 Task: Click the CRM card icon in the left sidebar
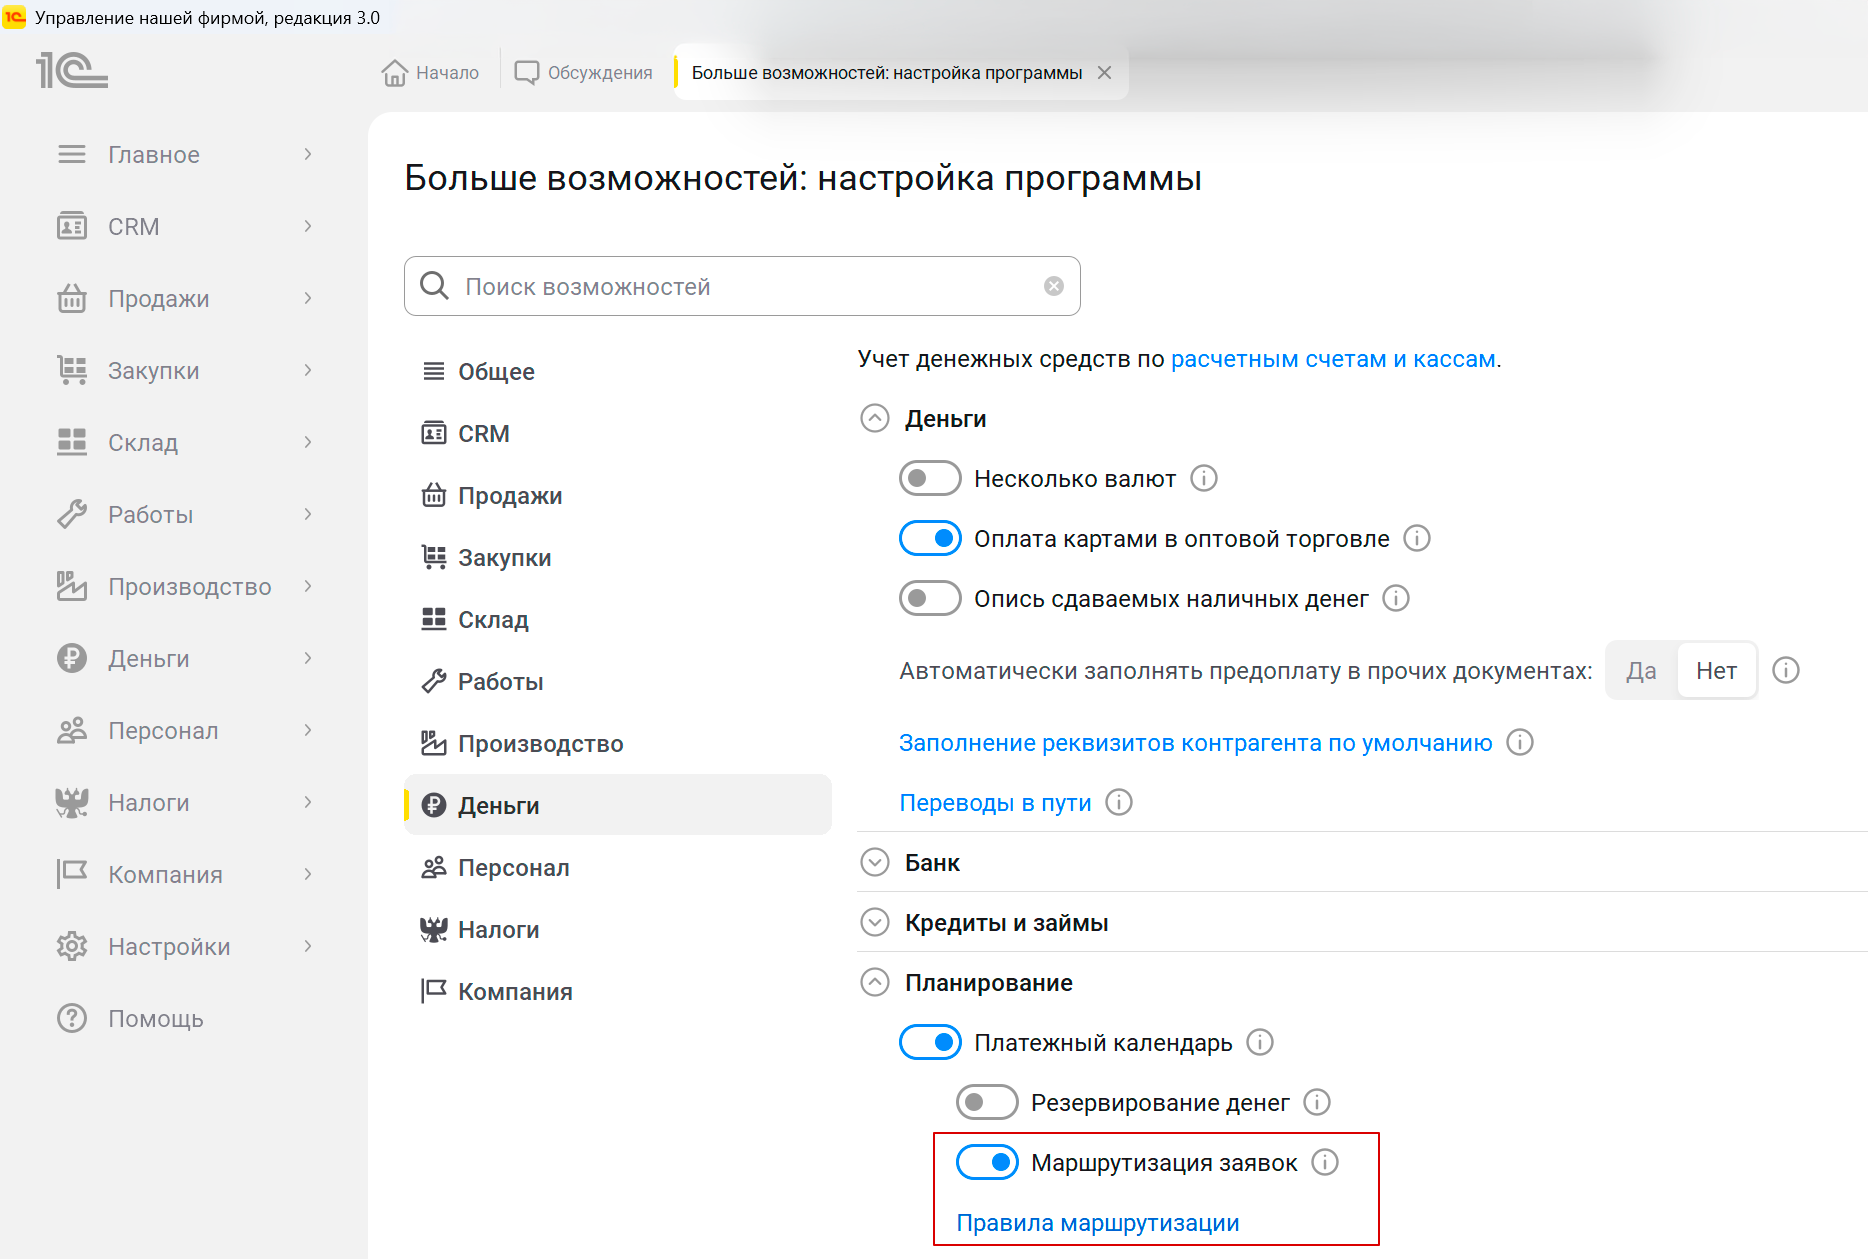[72, 226]
